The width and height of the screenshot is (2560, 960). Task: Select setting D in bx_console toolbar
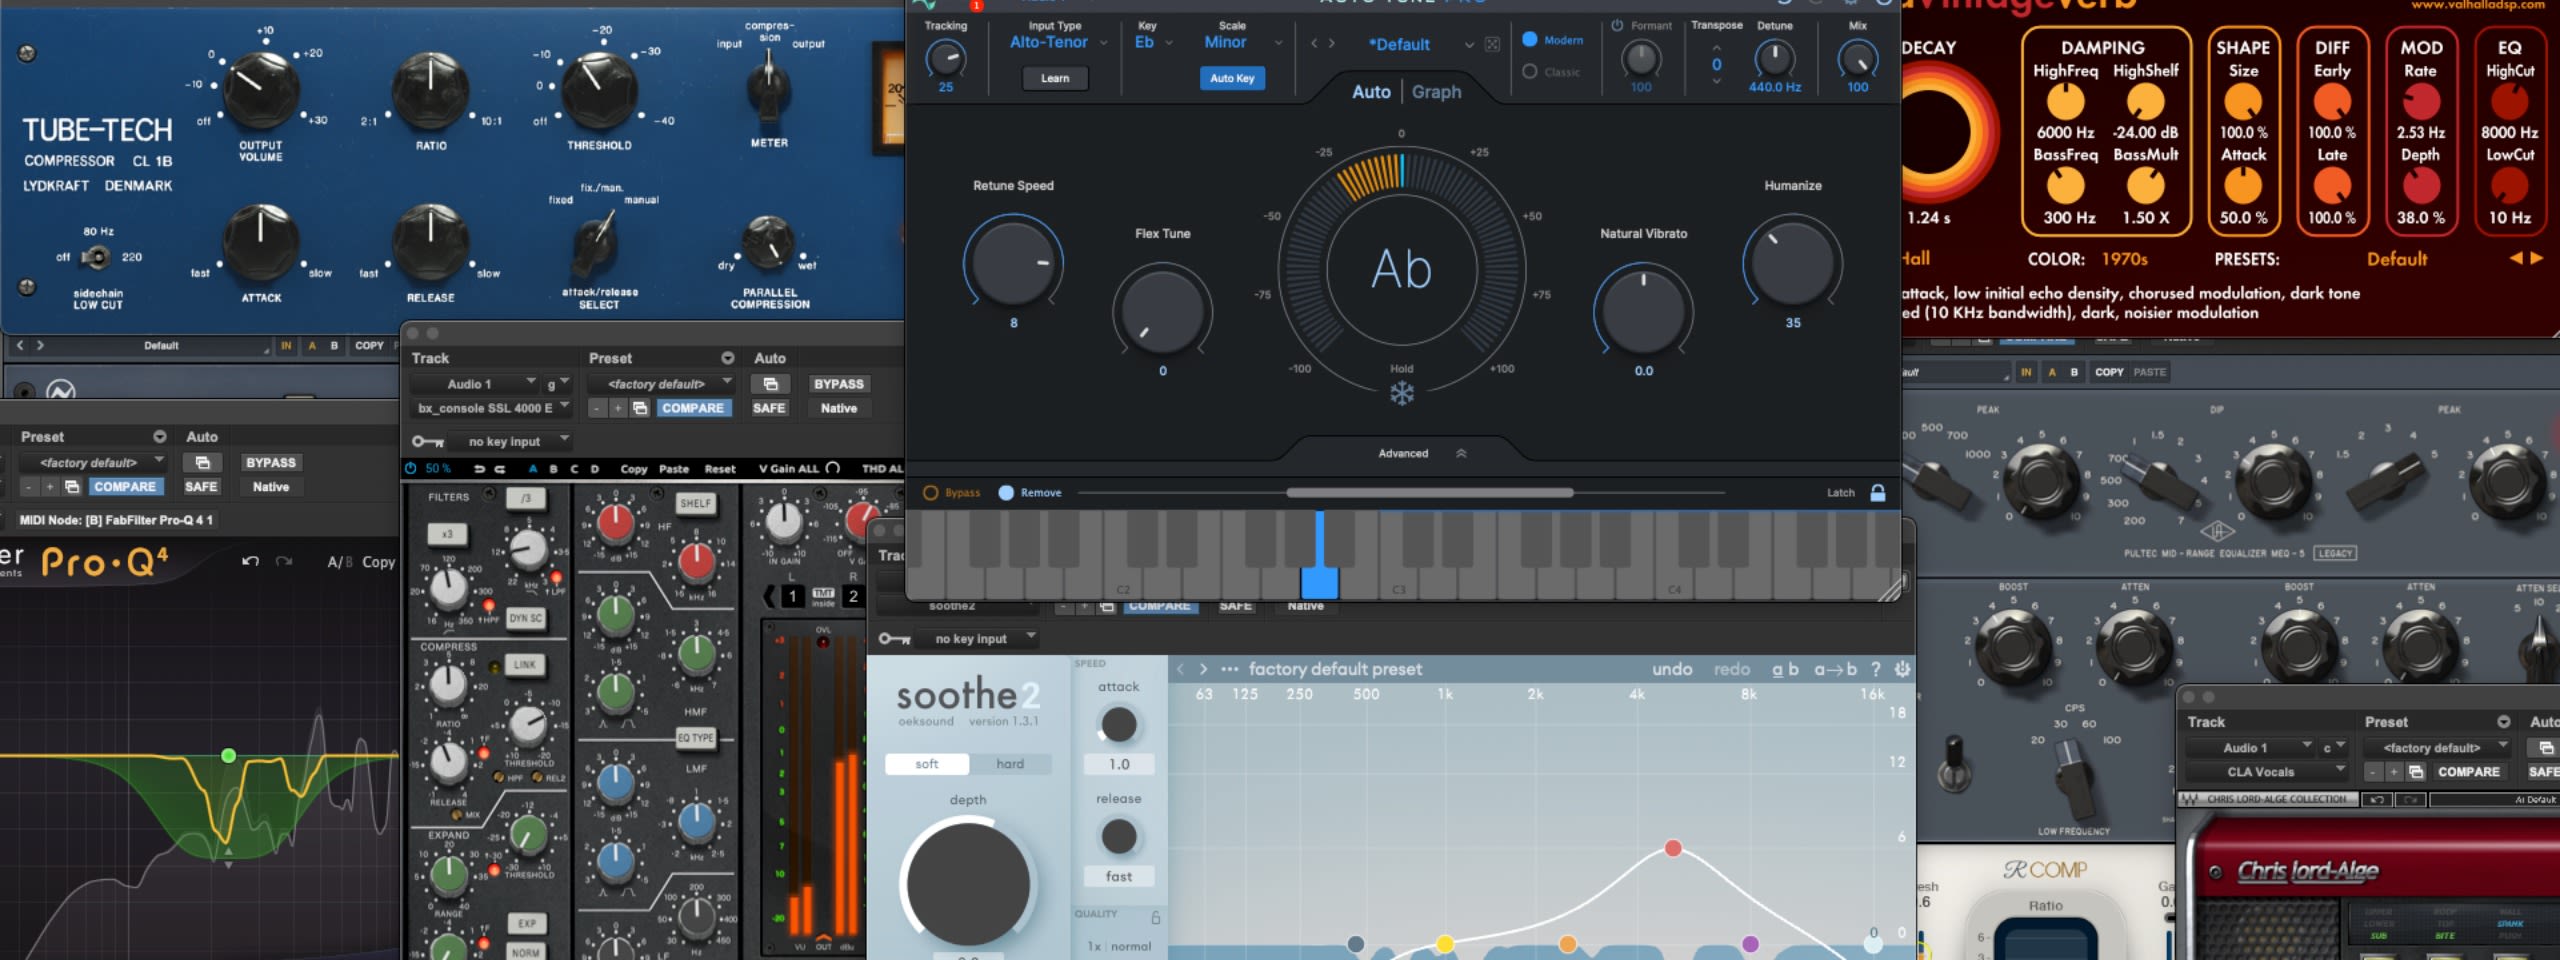click(595, 468)
